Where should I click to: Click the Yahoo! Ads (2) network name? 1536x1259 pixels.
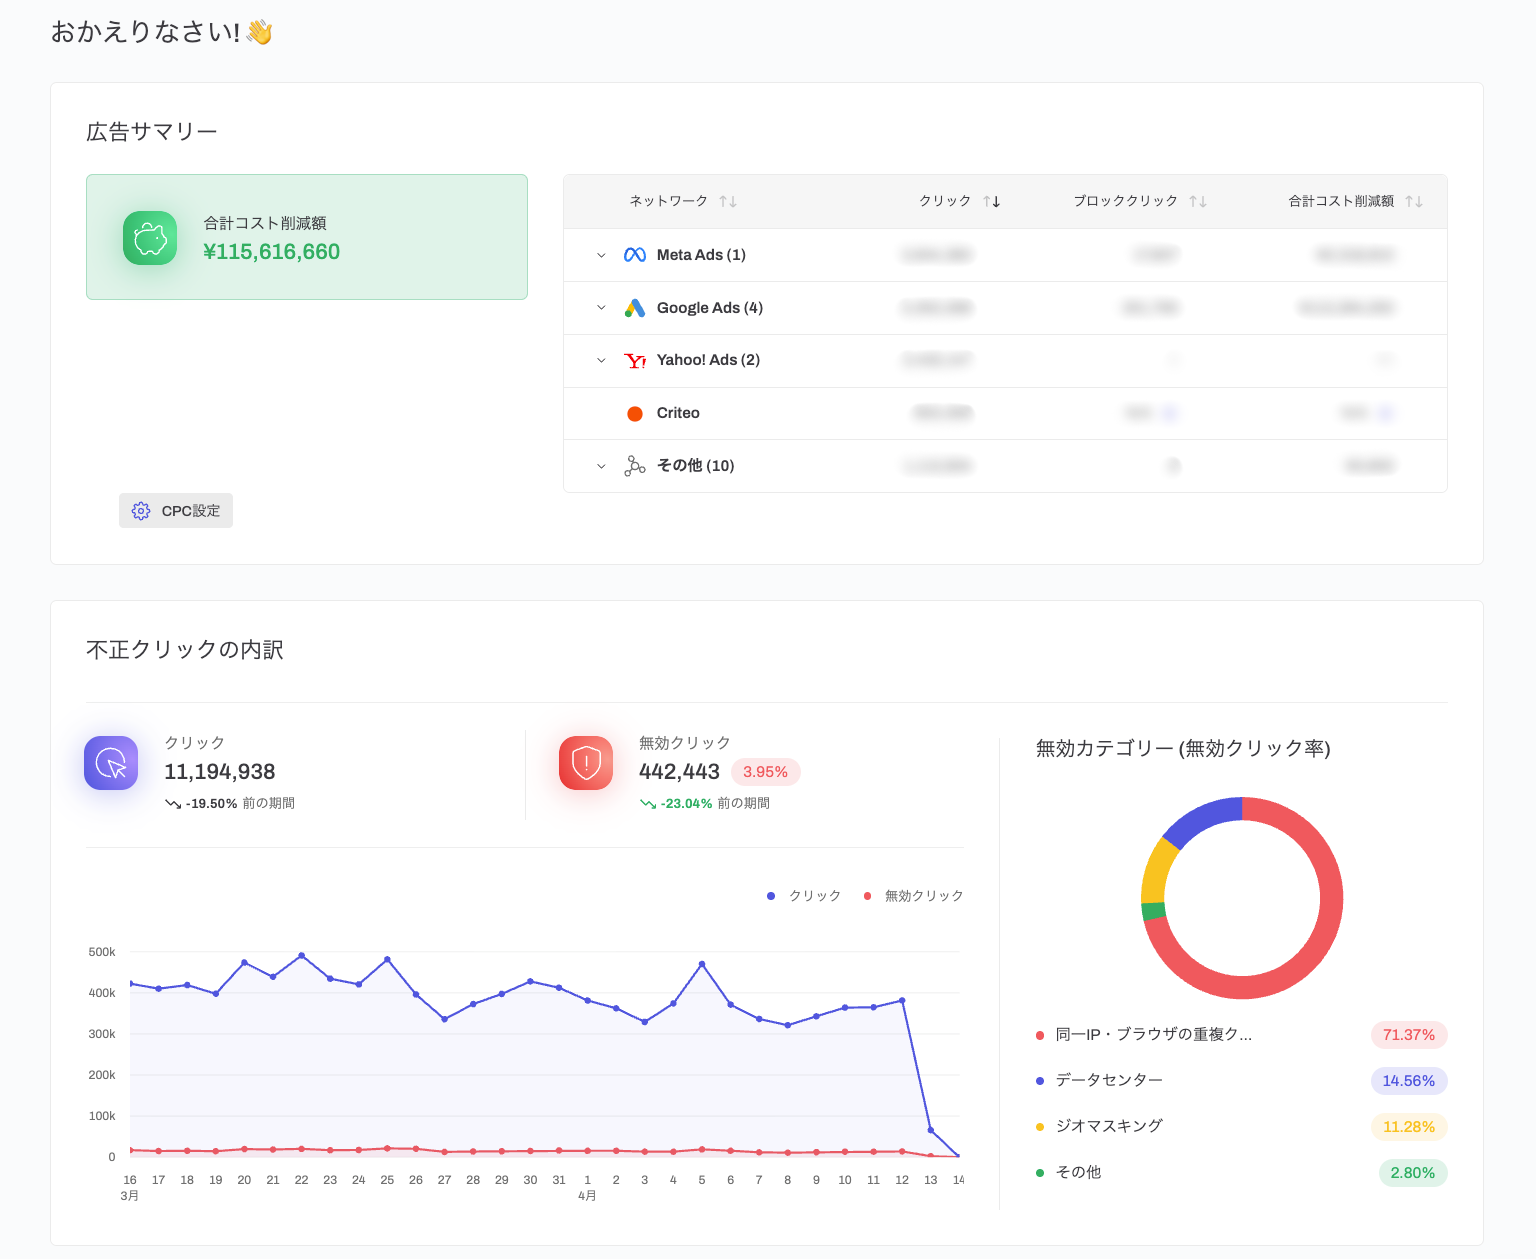click(708, 360)
